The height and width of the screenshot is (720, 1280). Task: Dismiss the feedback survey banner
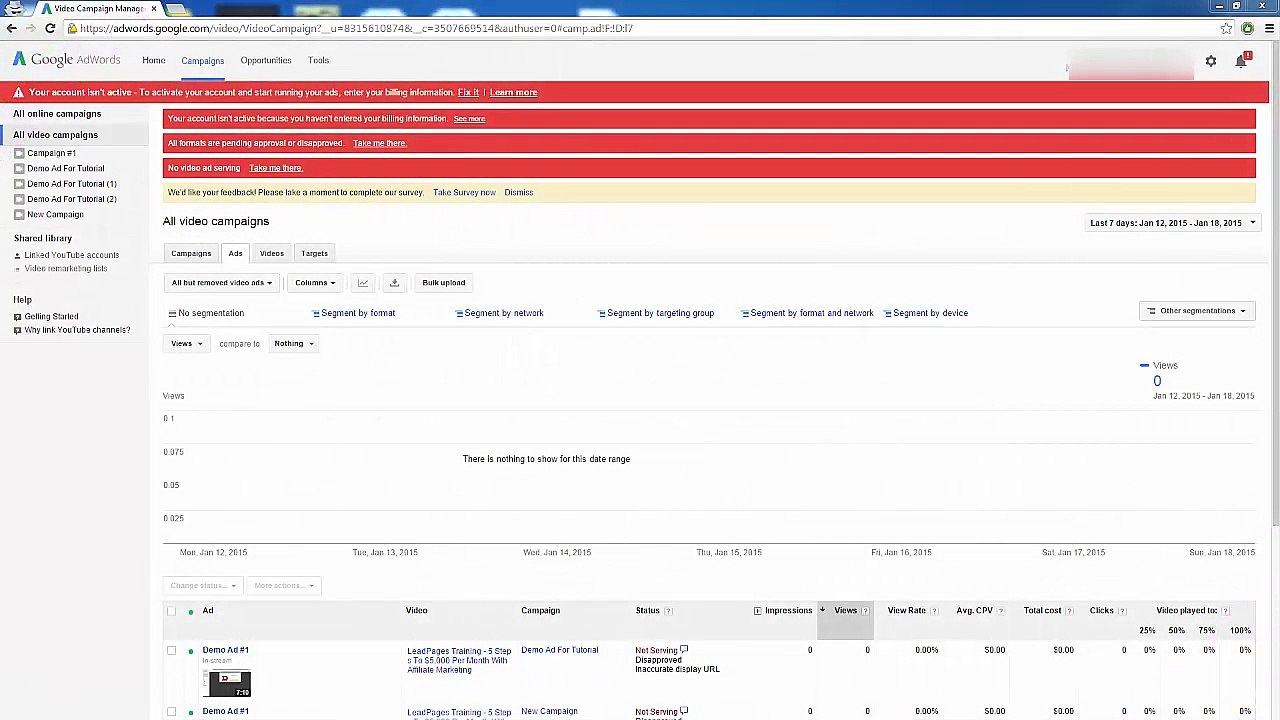[518, 192]
